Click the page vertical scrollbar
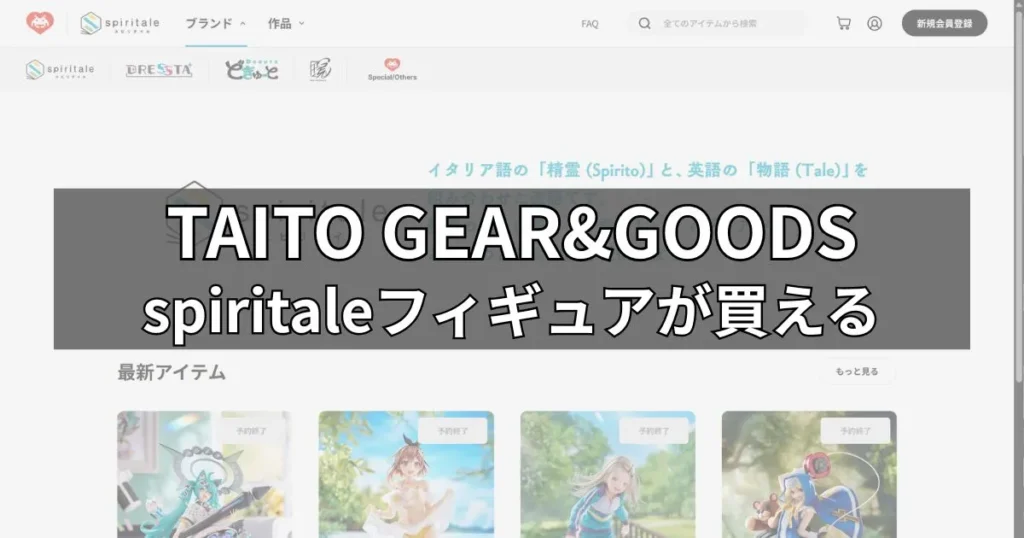Image resolution: width=1024 pixels, height=538 pixels. pos(1019,196)
